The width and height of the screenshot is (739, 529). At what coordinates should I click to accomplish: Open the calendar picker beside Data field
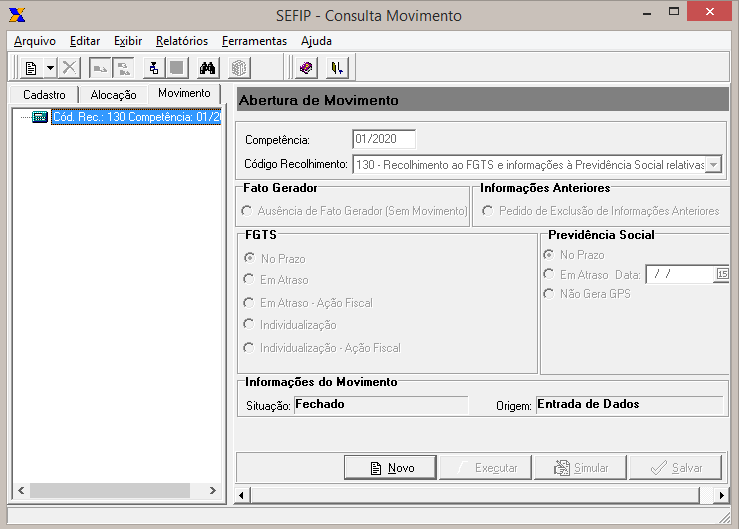[722, 274]
